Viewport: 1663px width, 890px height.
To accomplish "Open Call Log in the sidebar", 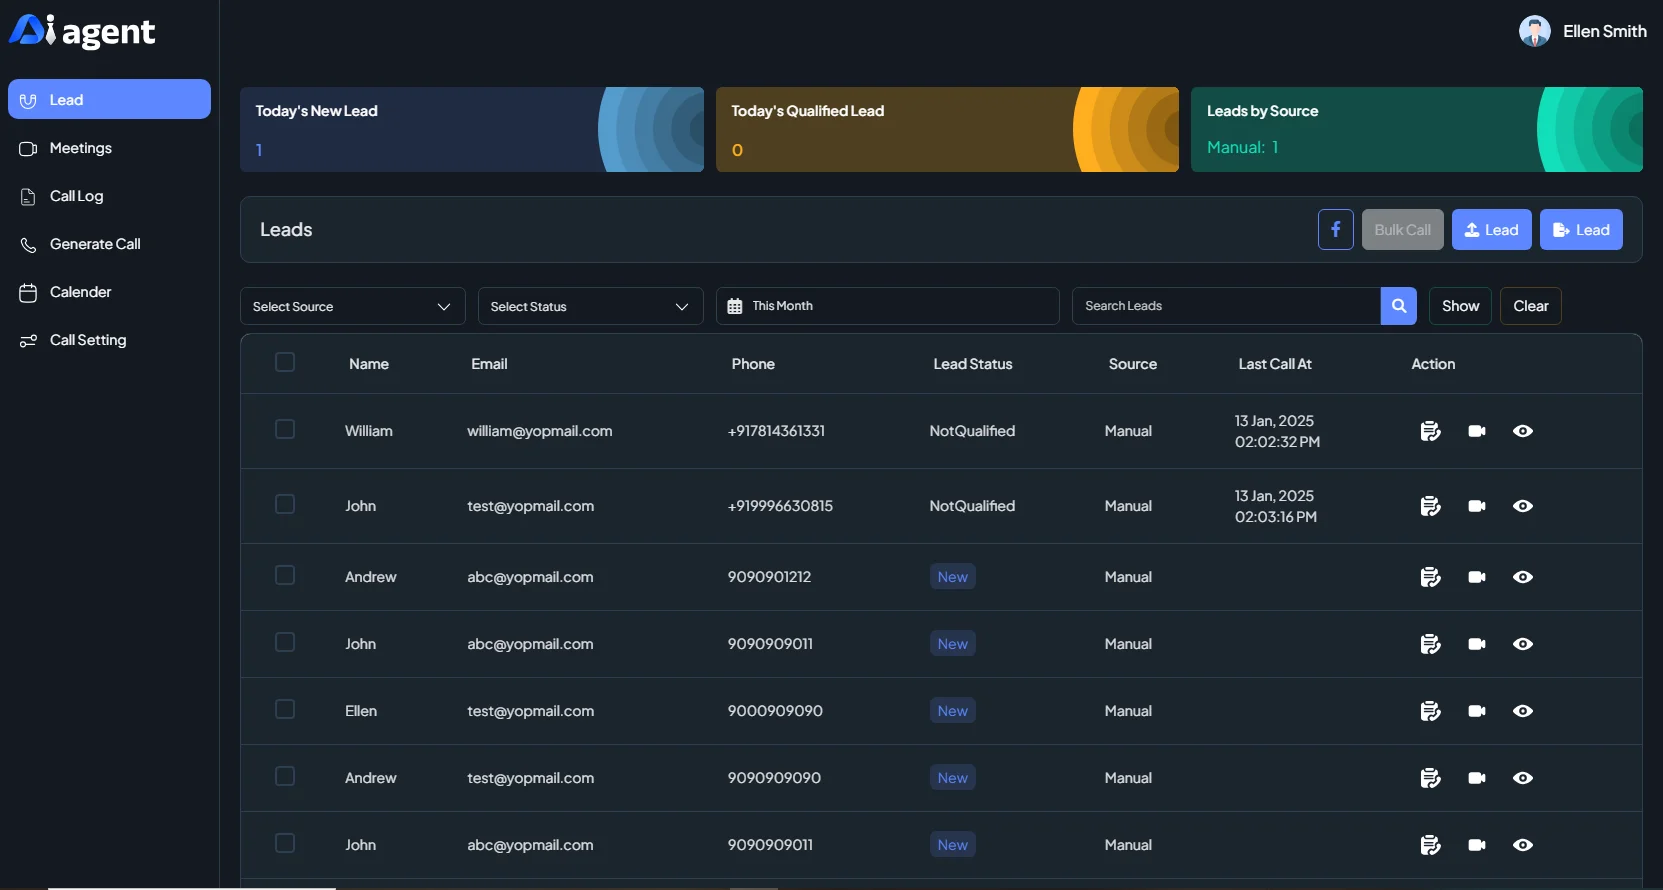I will 109,196.
